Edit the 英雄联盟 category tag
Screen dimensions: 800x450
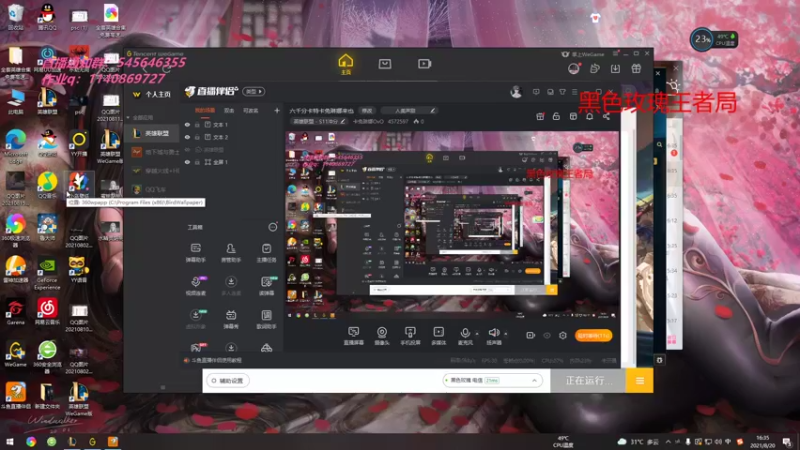[318, 121]
